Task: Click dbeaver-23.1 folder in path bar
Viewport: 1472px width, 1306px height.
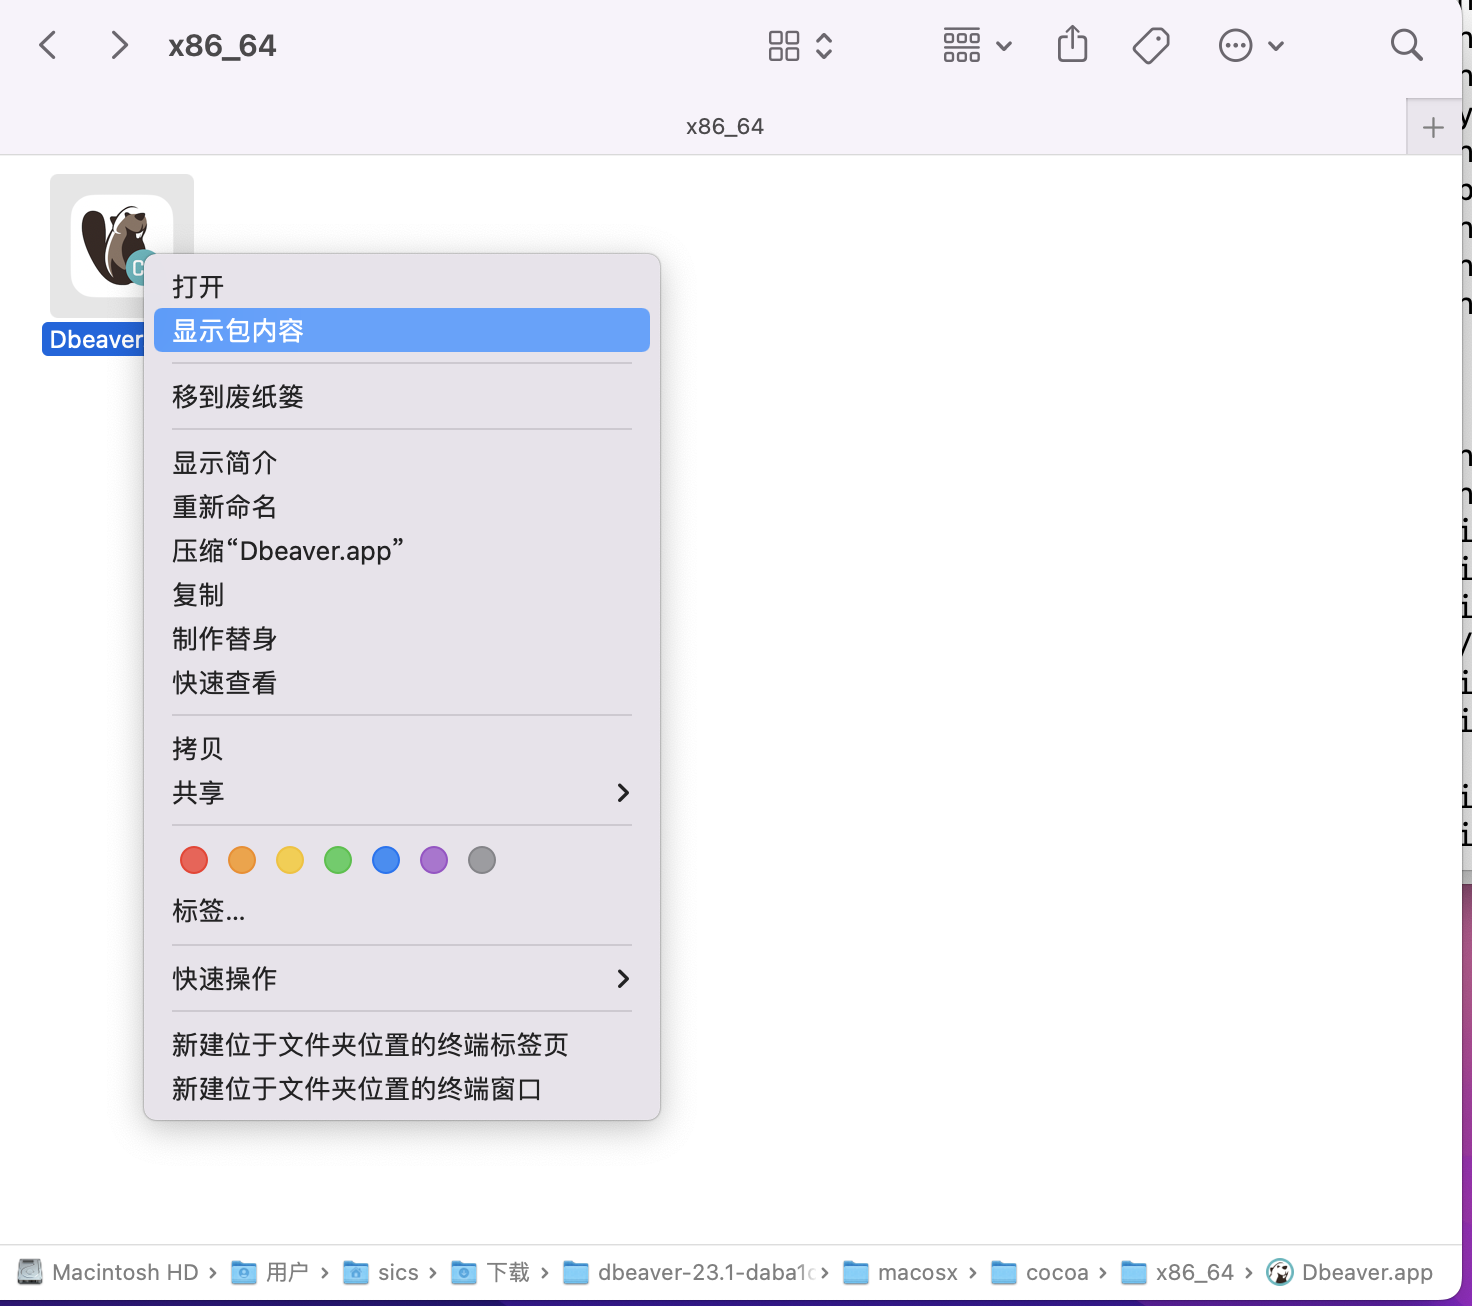Action: [x=689, y=1272]
